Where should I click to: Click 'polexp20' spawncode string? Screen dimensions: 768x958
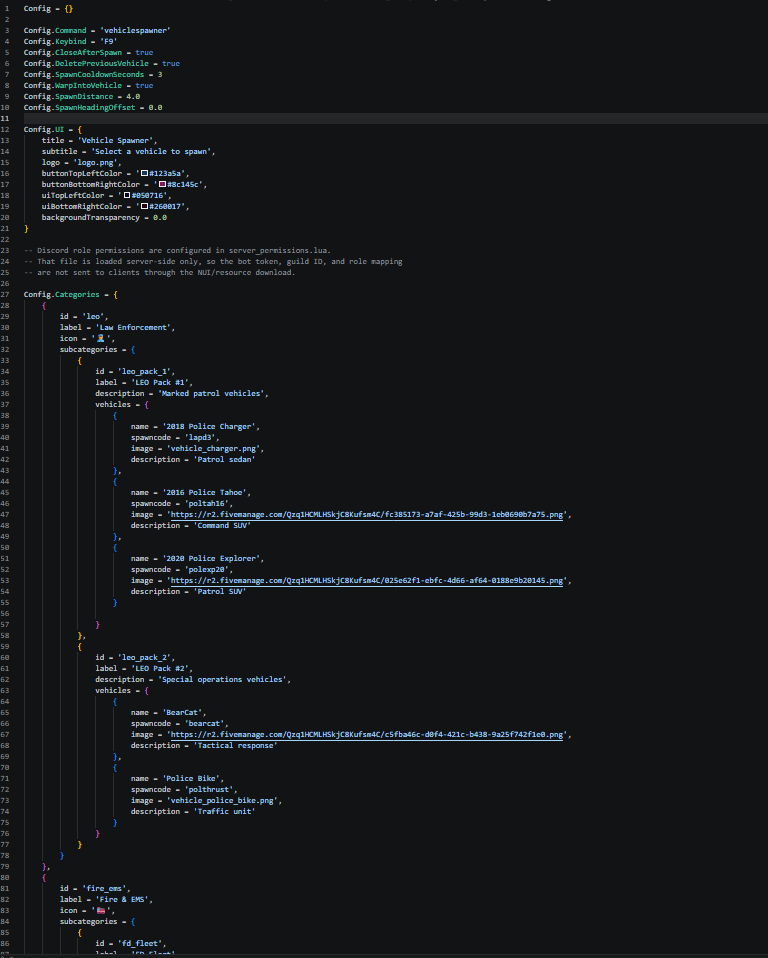[x=207, y=569]
